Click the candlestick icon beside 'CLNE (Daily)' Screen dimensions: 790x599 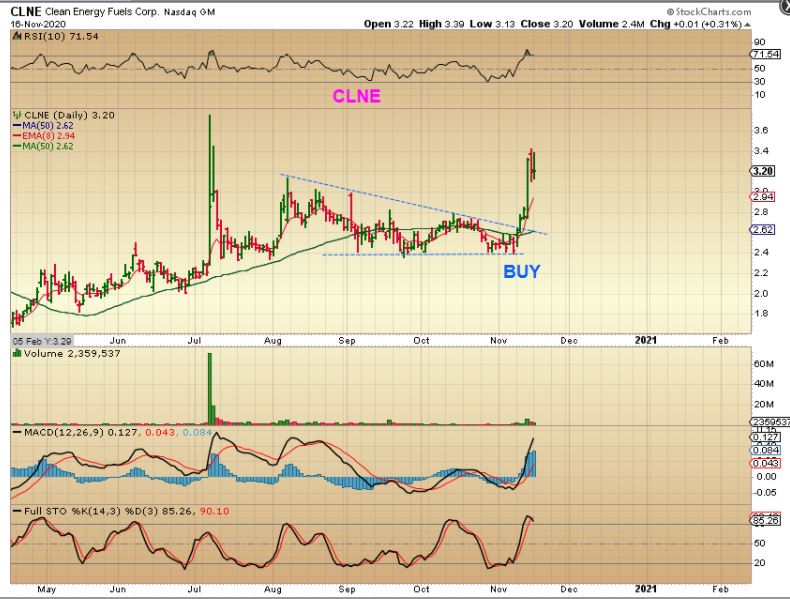click(x=17, y=115)
